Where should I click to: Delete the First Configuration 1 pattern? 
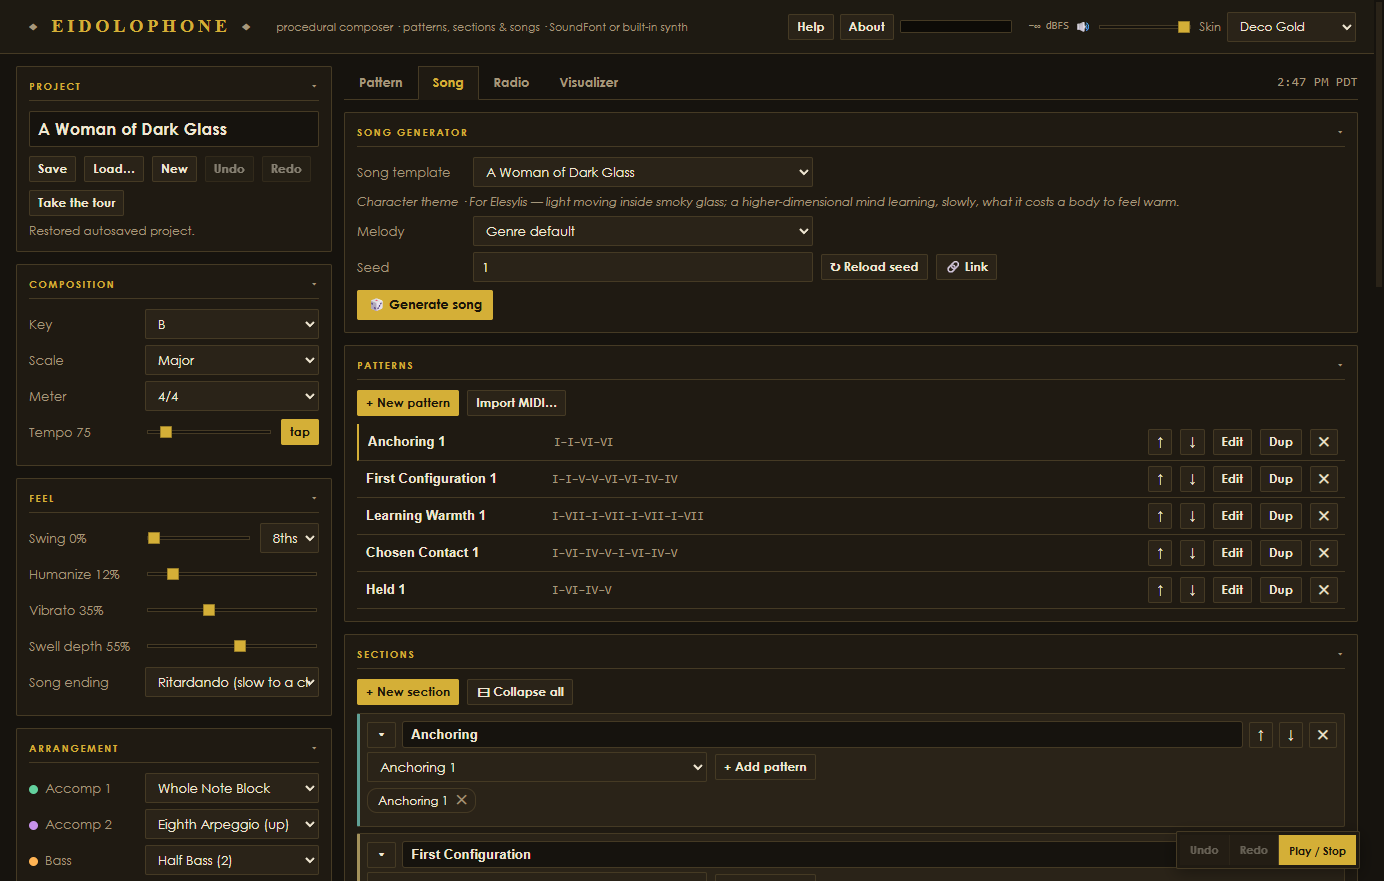[1324, 479]
